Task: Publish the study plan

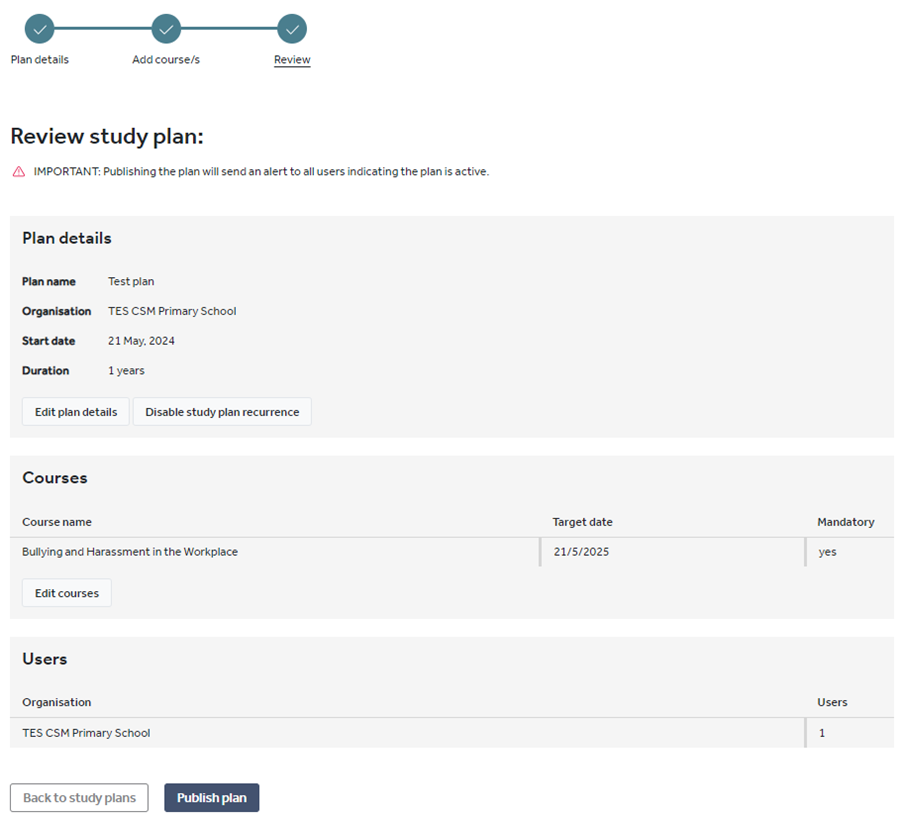Action: [x=211, y=797]
